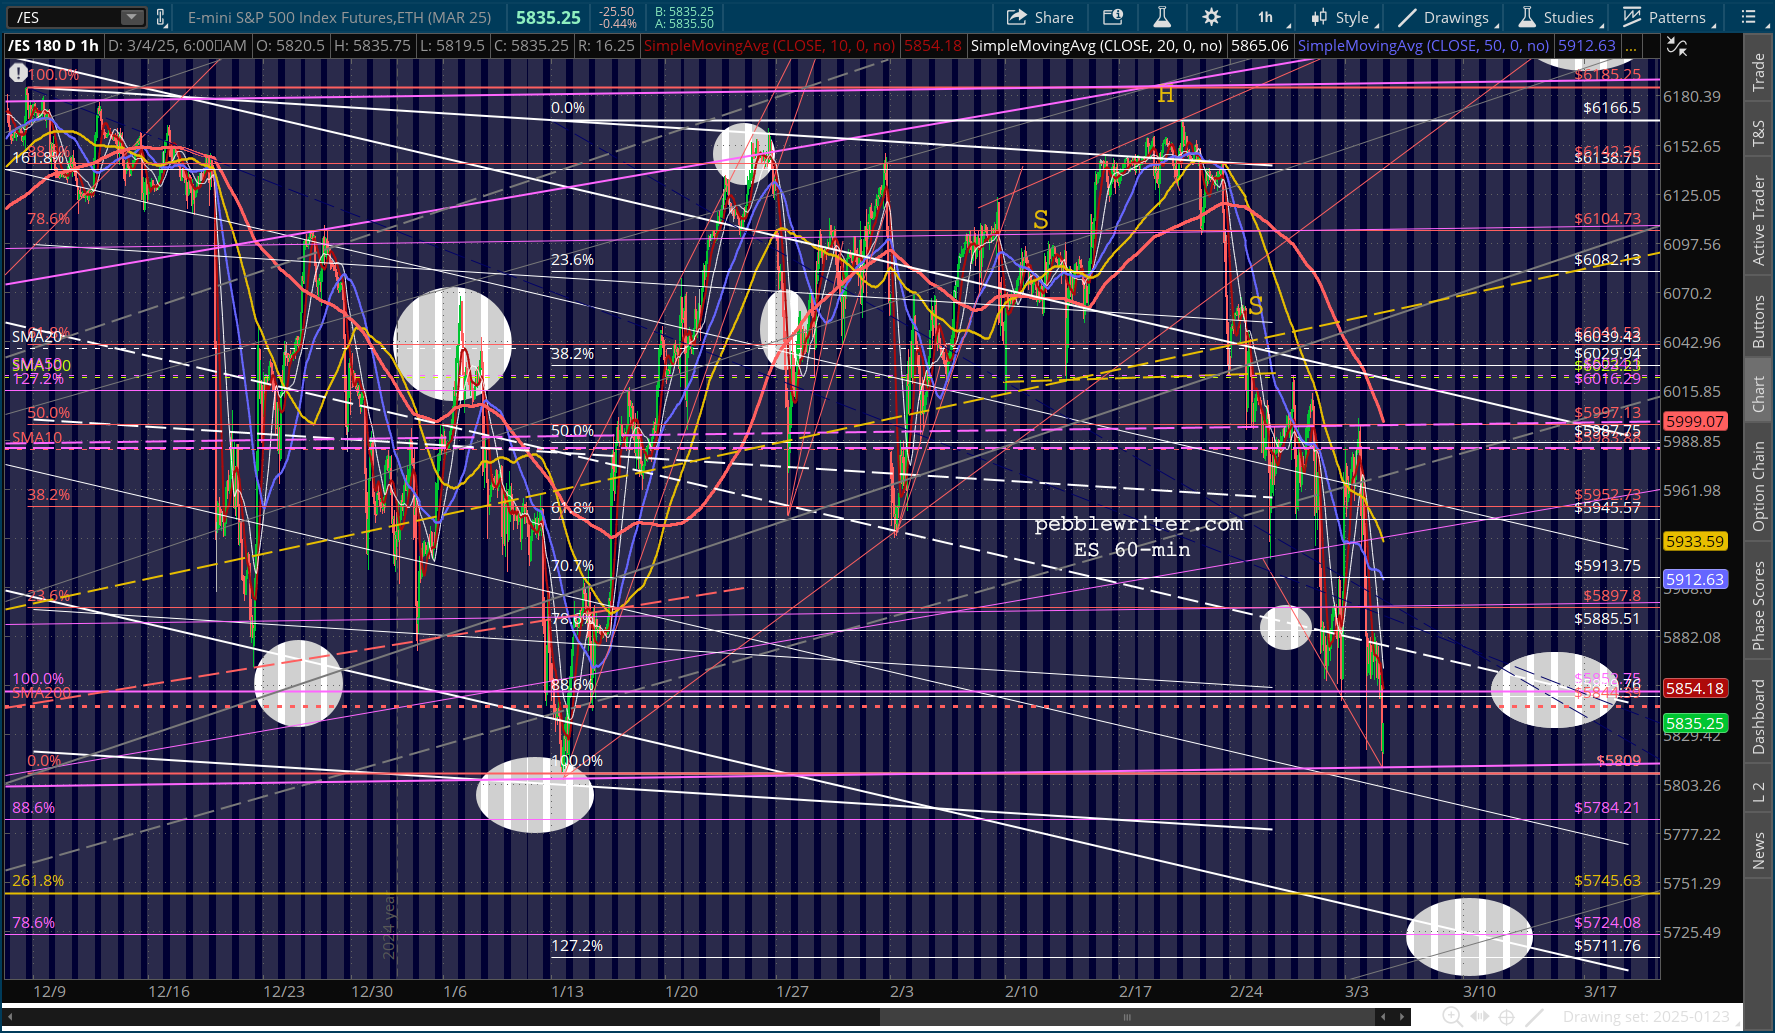Click the red 5854.18 price axis bubble
Viewport: 1775px width, 1033px height.
[1695, 688]
